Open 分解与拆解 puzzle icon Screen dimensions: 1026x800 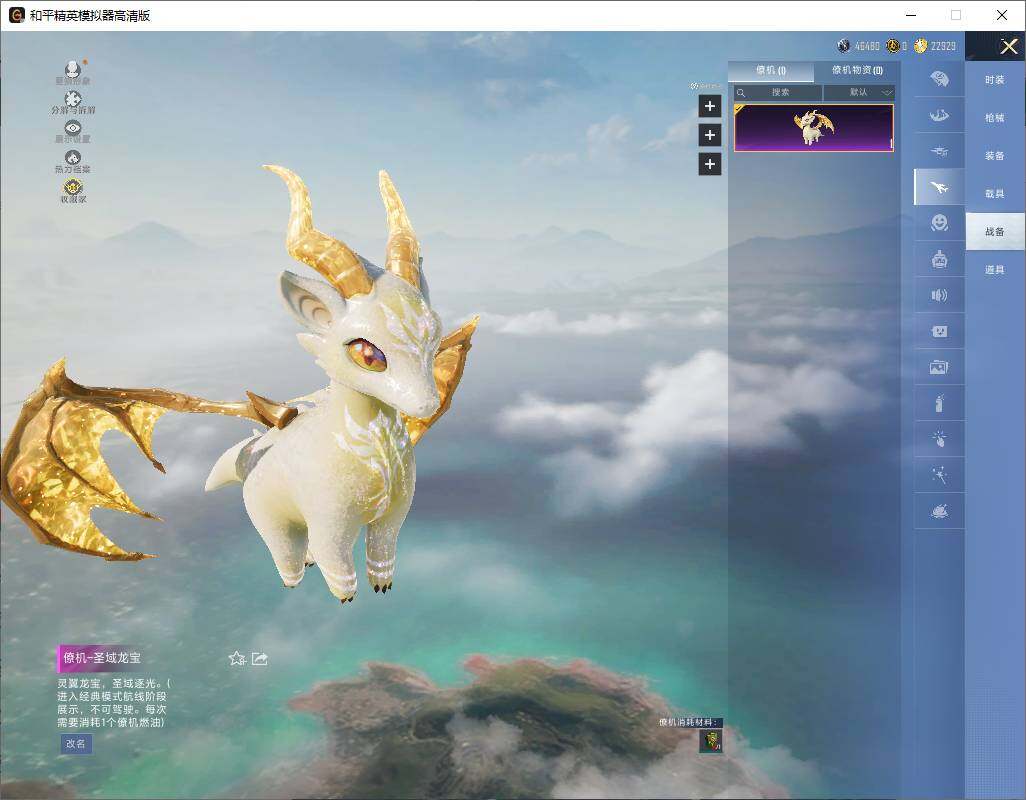pos(73,99)
